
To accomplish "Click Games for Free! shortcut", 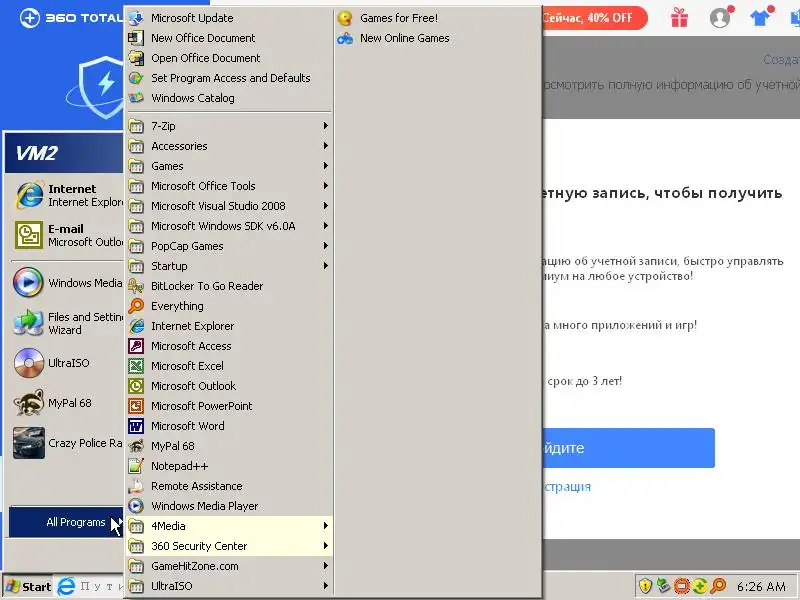I will click(x=438, y=18).
